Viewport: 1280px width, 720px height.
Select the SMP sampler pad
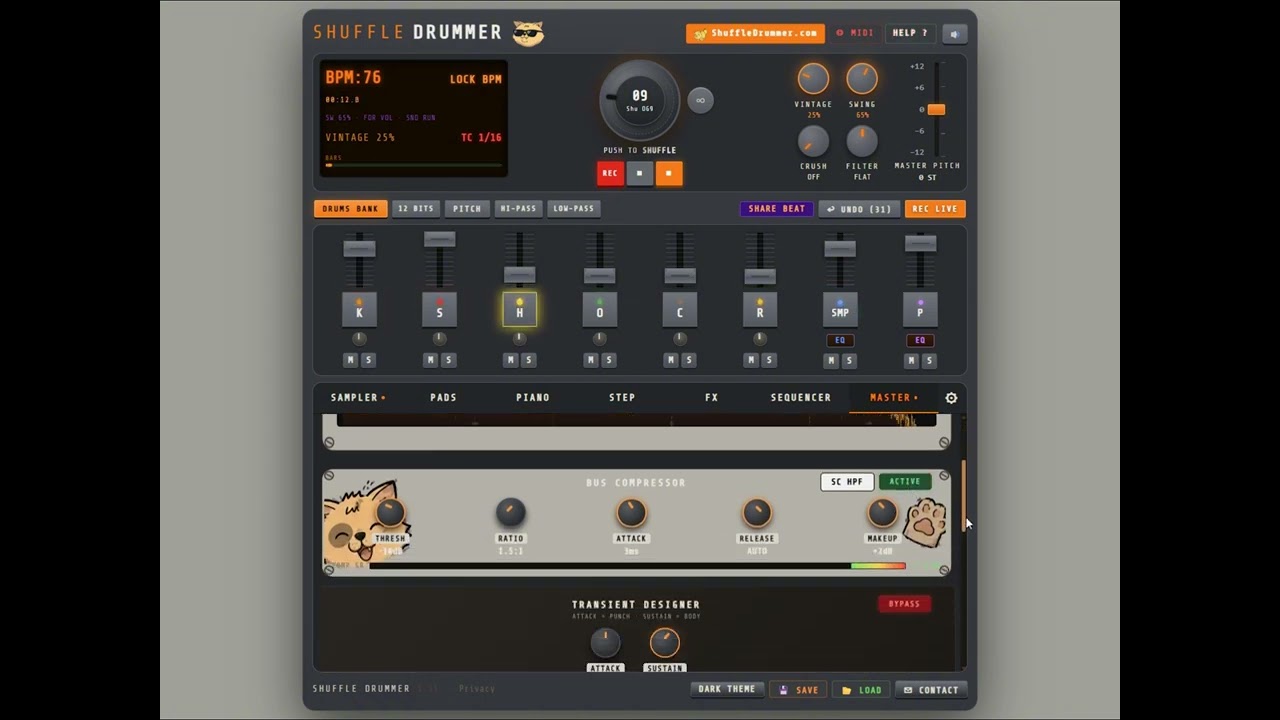coord(839,312)
